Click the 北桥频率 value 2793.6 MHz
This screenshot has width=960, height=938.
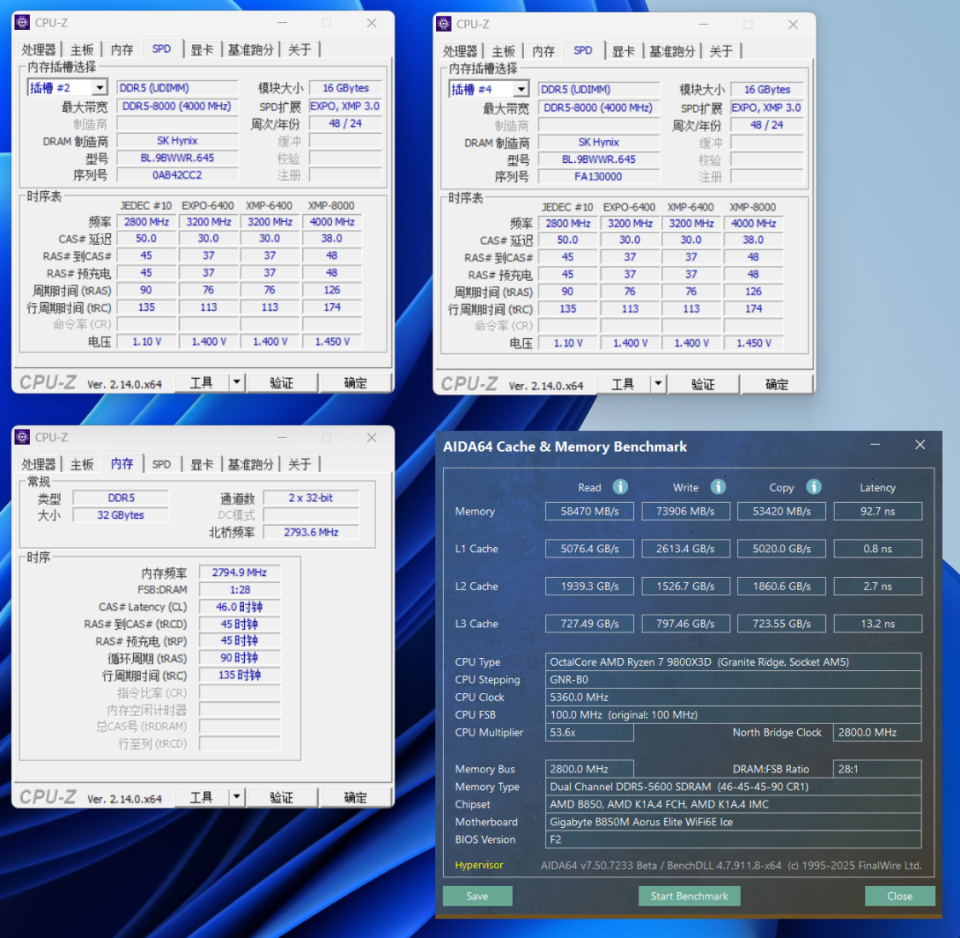point(311,532)
